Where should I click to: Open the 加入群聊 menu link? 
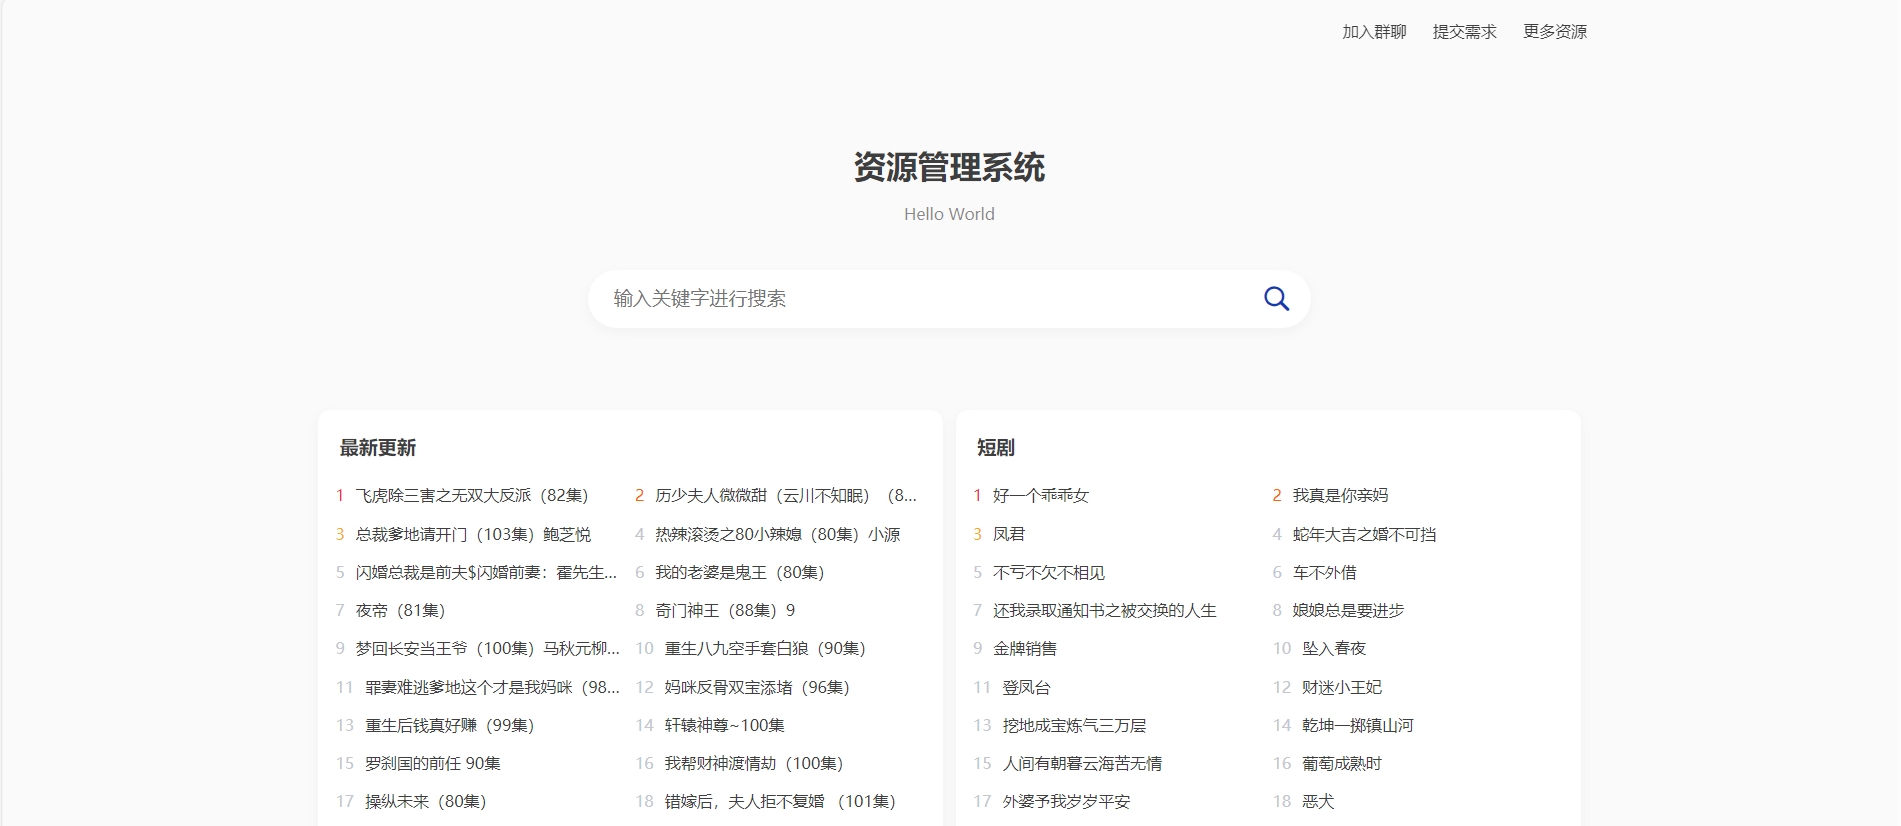1374,32
